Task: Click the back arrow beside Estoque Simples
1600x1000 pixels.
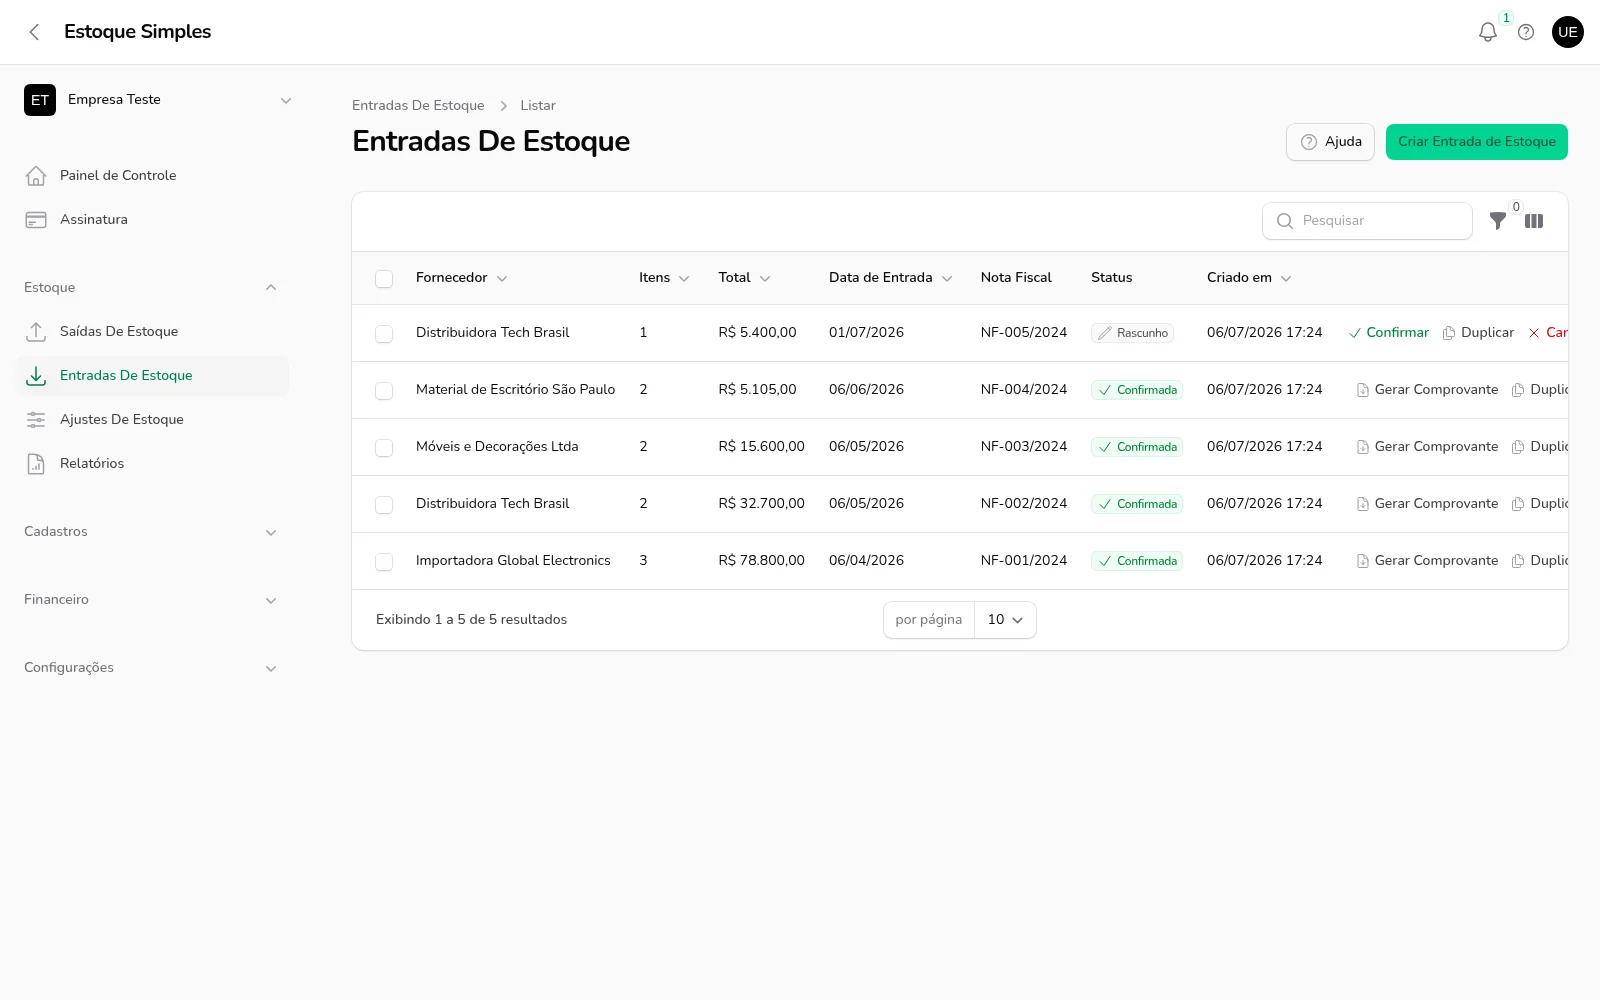Action: coord(34,32)
